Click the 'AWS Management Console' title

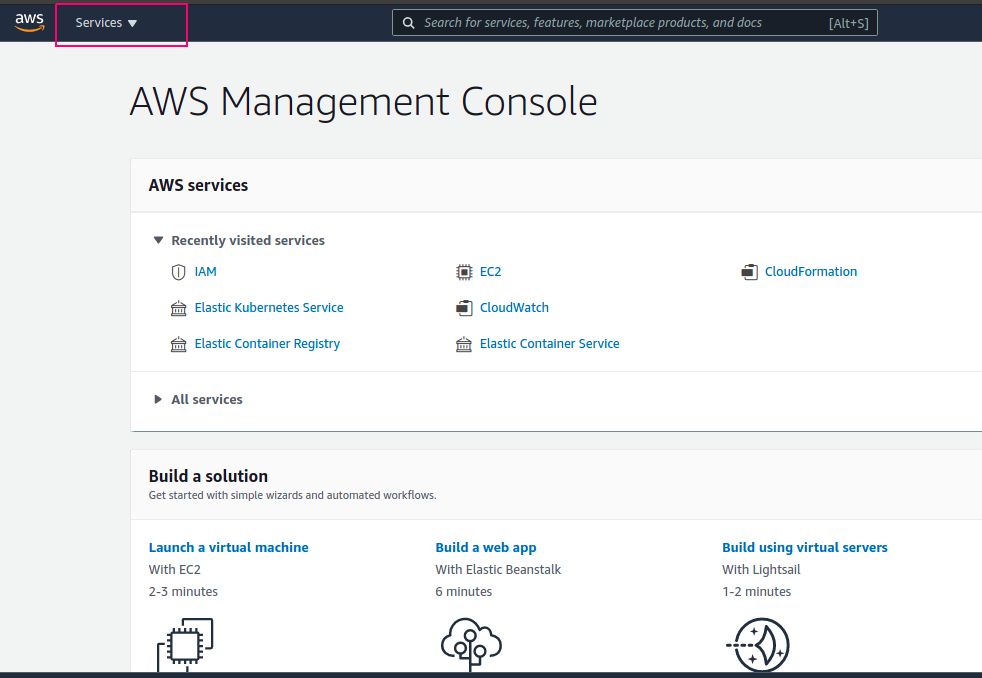tap(363, 102)
